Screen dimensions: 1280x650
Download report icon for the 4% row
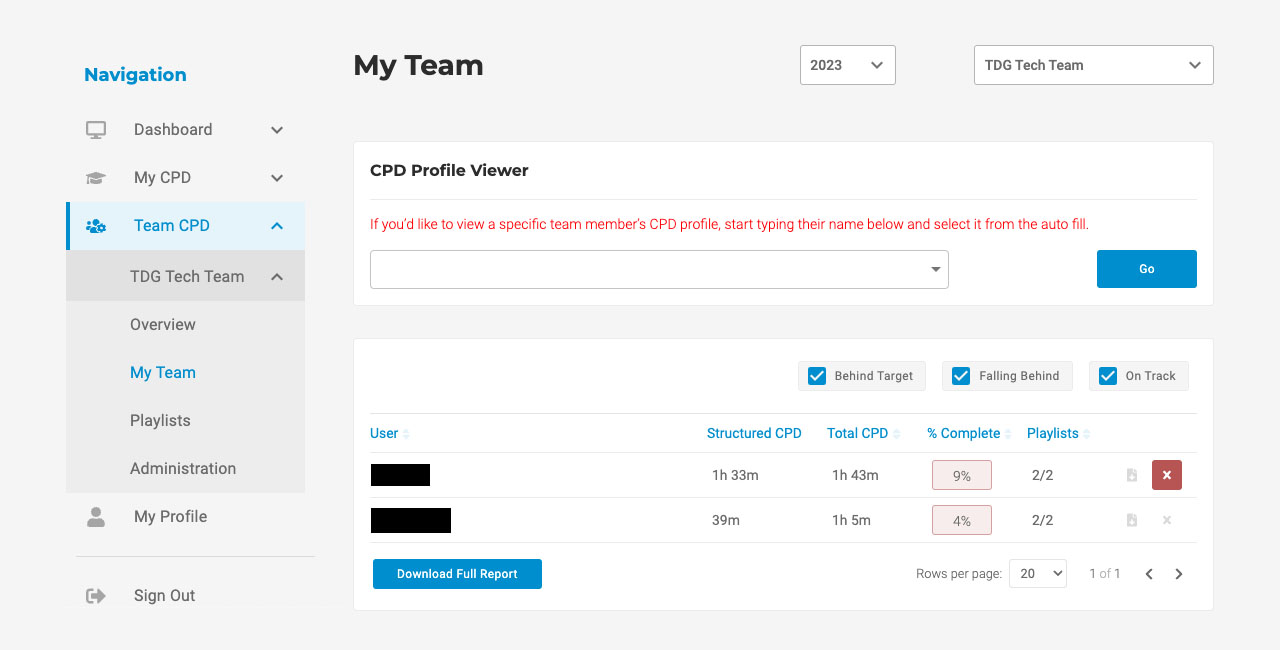point(1132,520)
